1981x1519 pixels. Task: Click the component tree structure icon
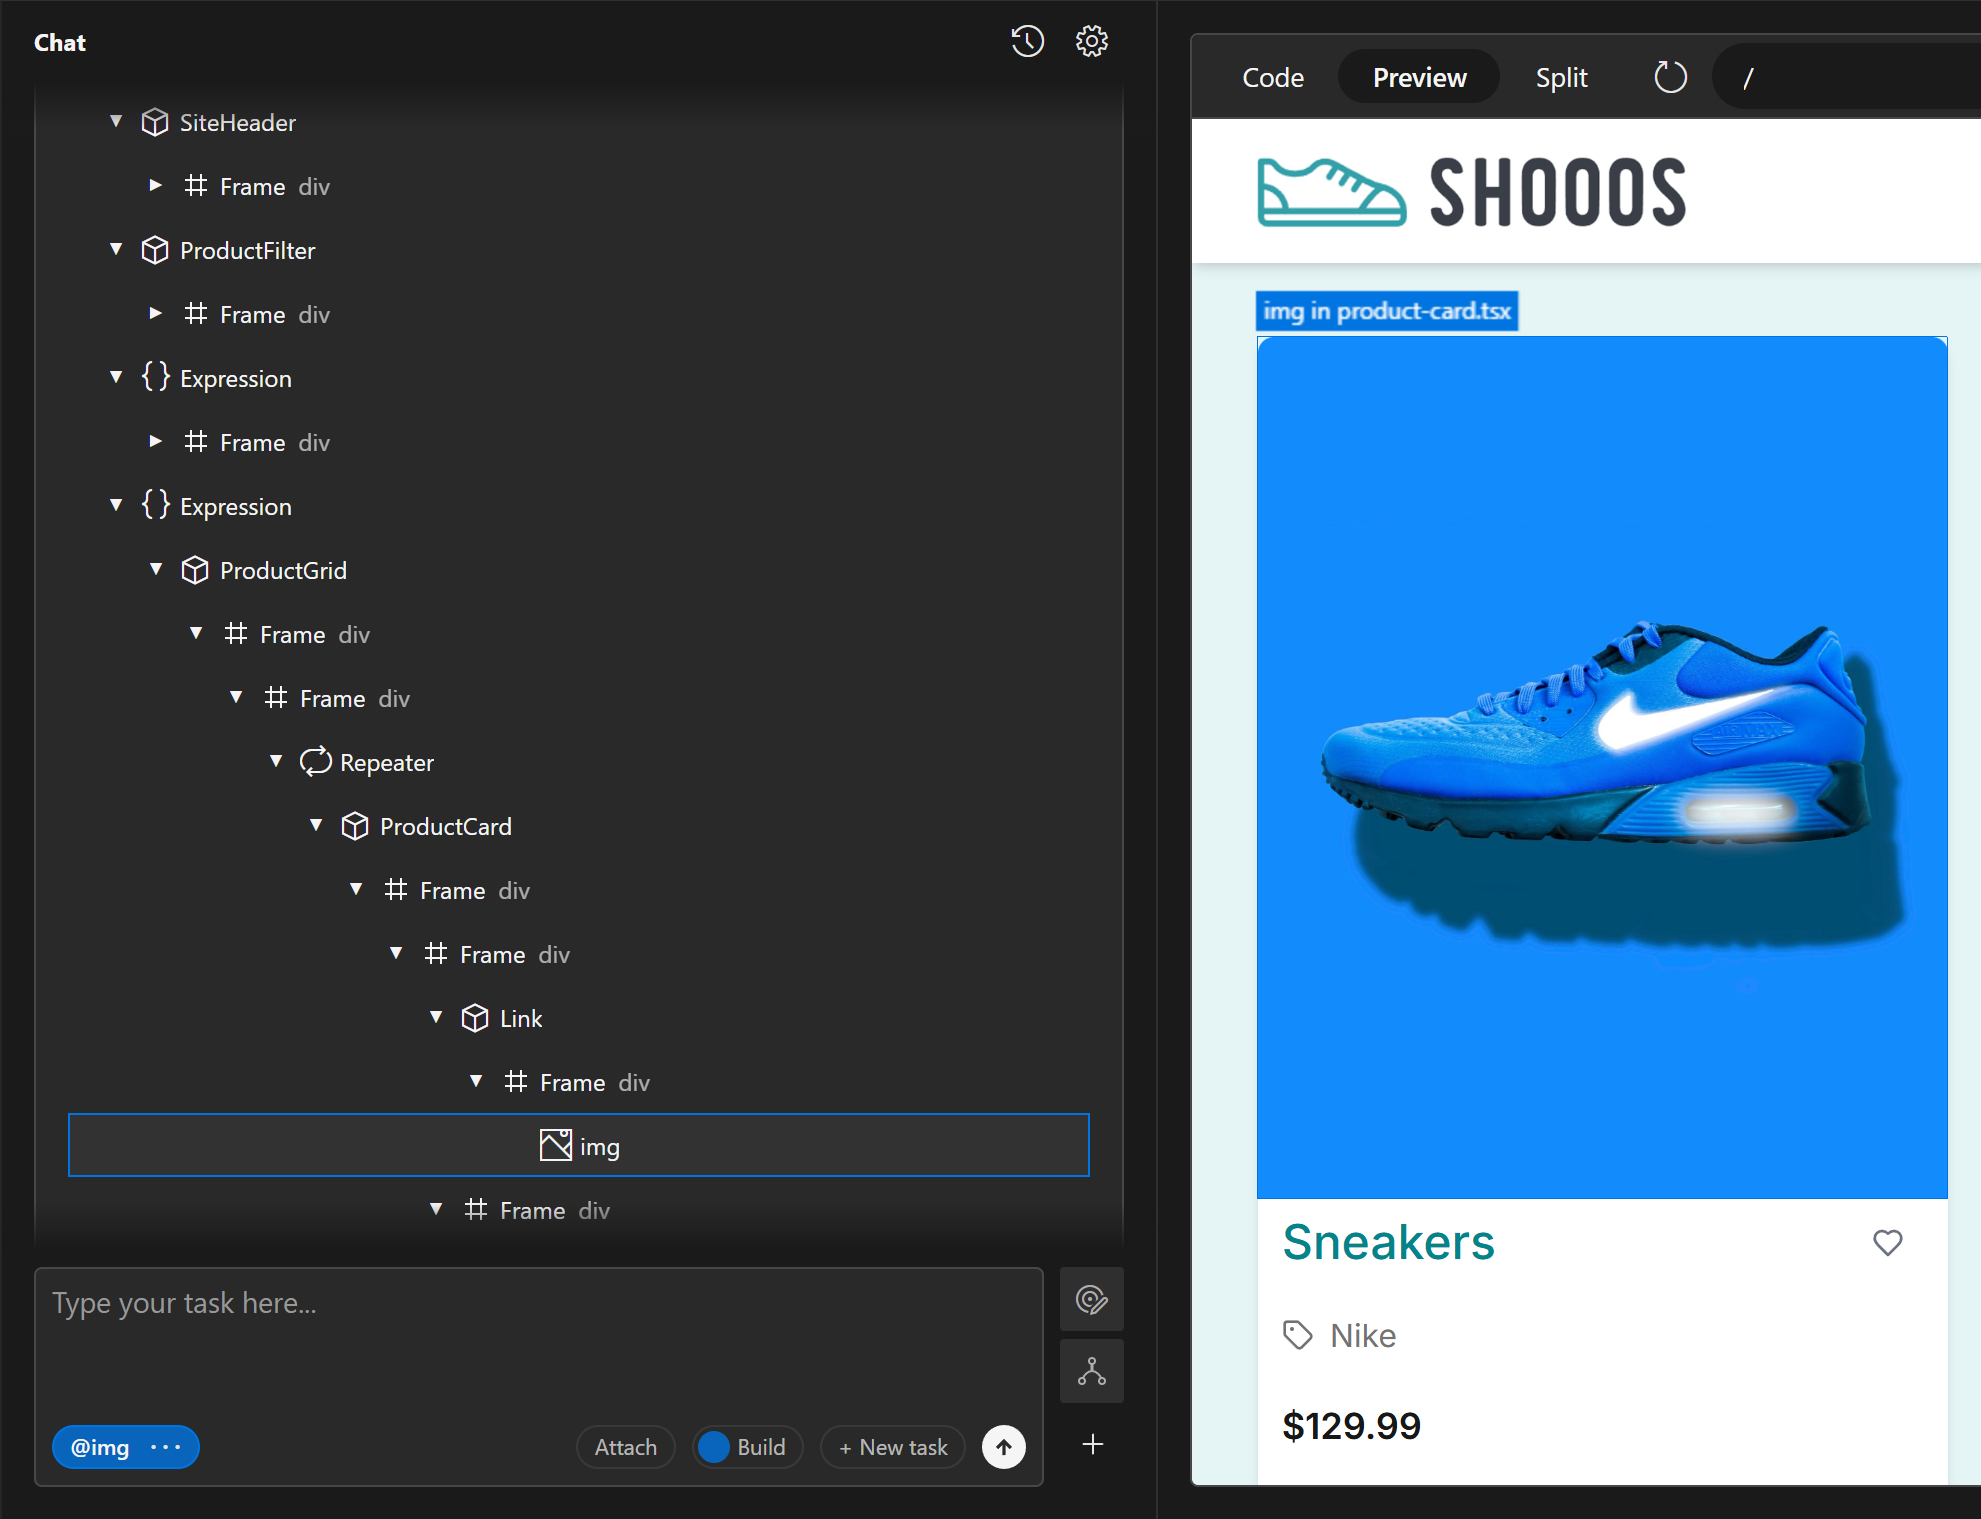pos(1092,1371)
